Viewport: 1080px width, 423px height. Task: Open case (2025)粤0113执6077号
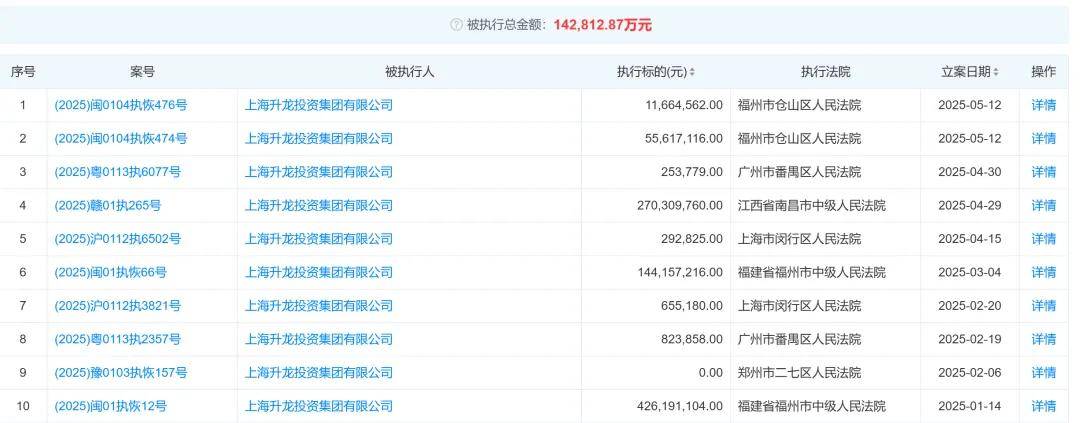tap(118, 172)
